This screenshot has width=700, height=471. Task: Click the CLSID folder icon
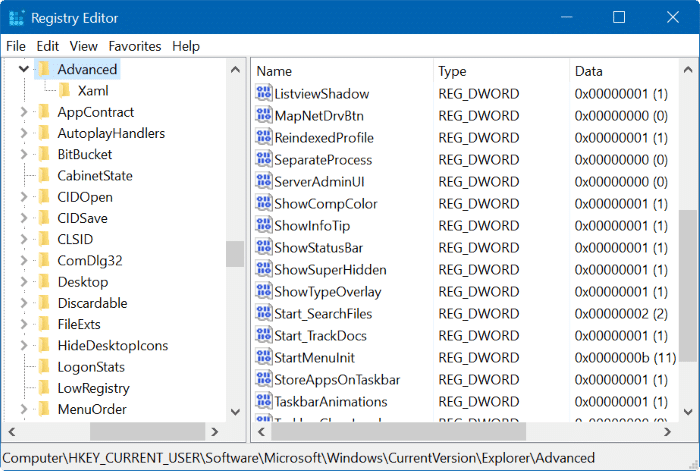tap(44, 239)
